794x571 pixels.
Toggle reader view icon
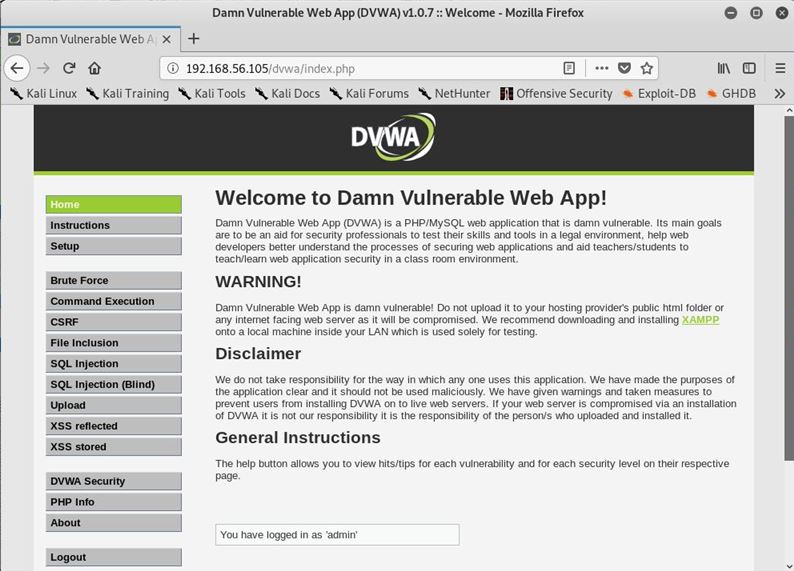(x=569, y=68)
